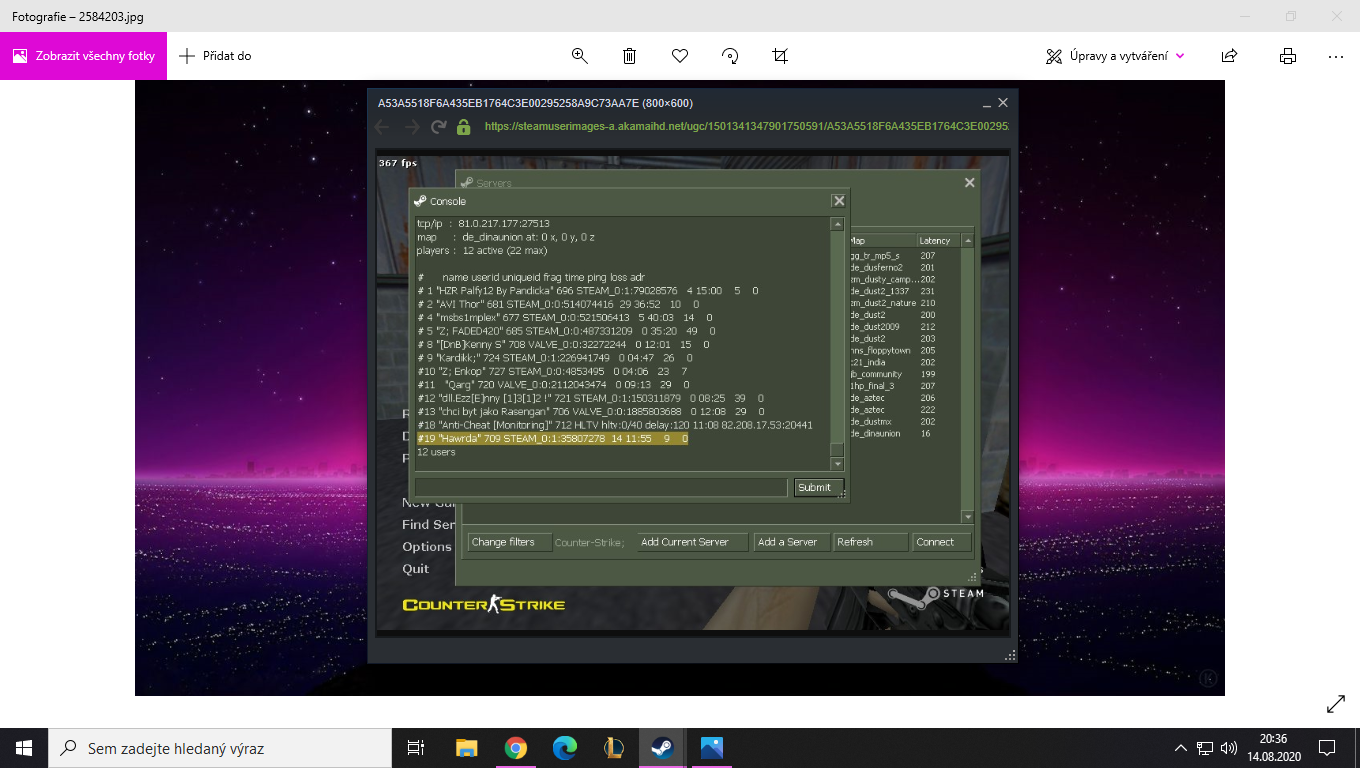Add photo to favorites with heart icon

[680, 56]
